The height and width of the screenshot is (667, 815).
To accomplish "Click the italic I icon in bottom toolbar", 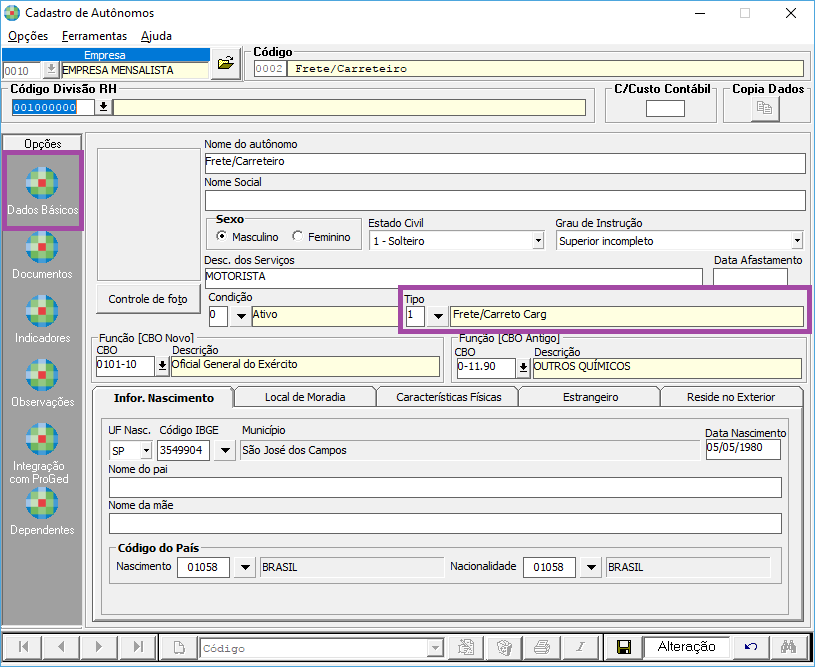I will (581, 647).
